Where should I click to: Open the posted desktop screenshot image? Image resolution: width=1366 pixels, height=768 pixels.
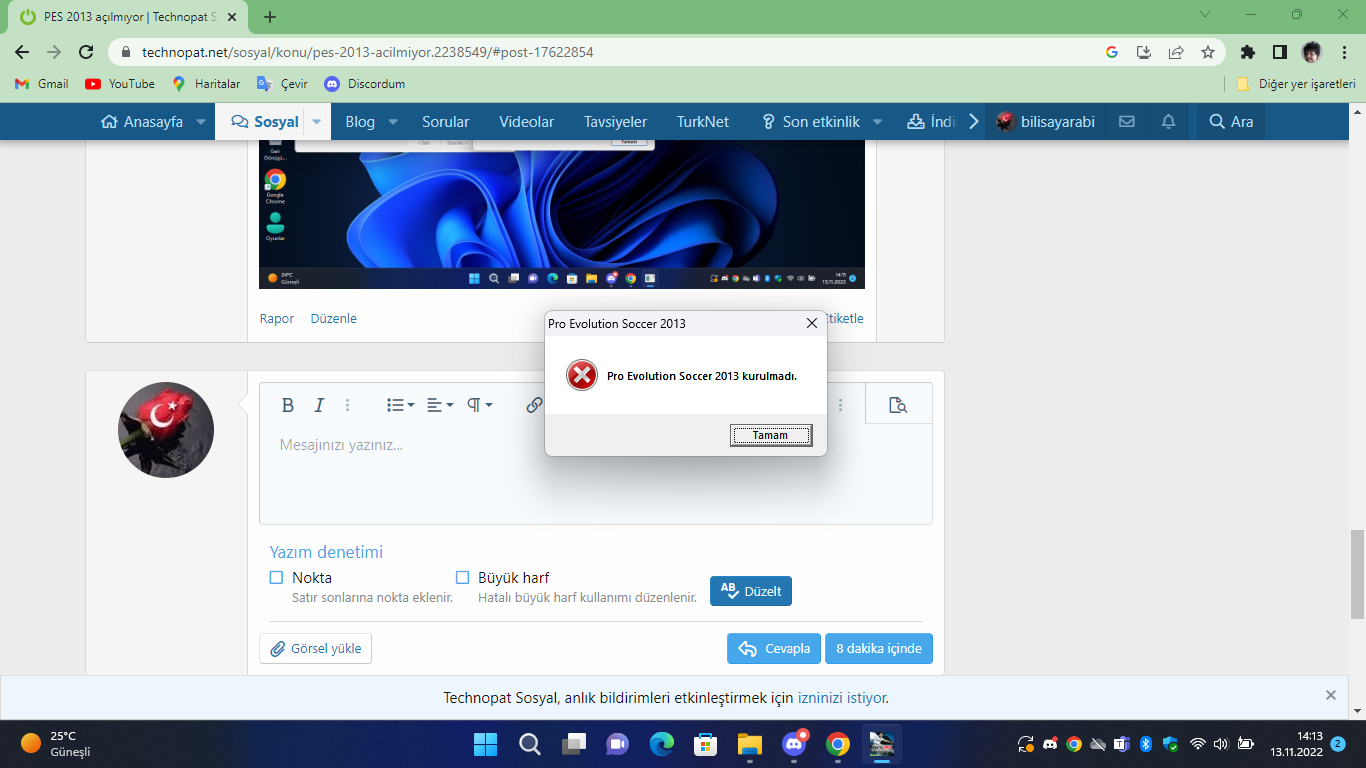(x=562, y=214)
